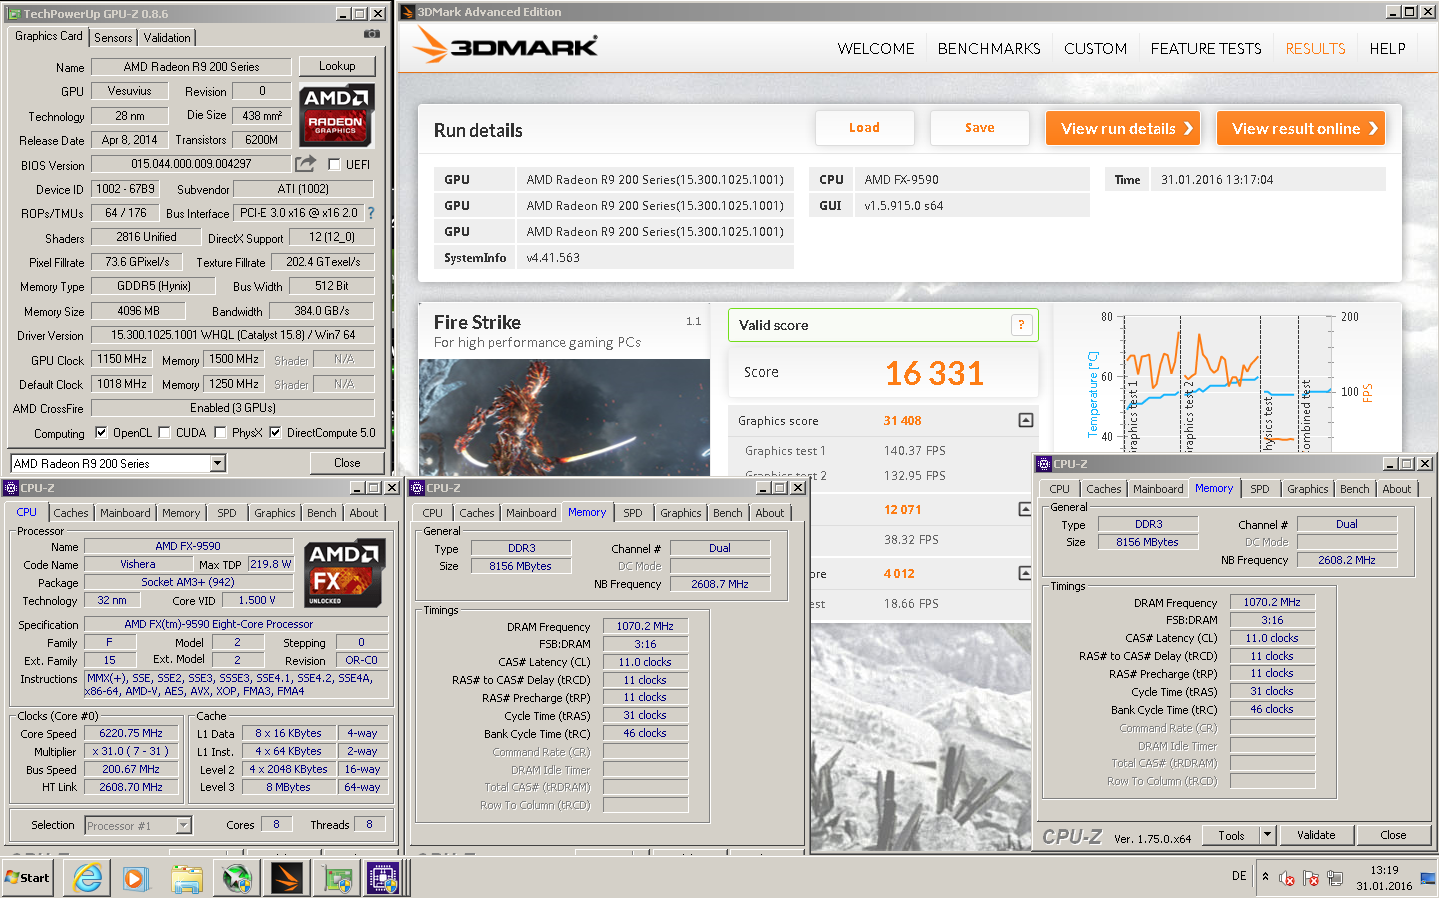Screen dimensions: 1439x898
Task: Switch to Bench tab in left CPU-Z window
Action: (322, 513)
